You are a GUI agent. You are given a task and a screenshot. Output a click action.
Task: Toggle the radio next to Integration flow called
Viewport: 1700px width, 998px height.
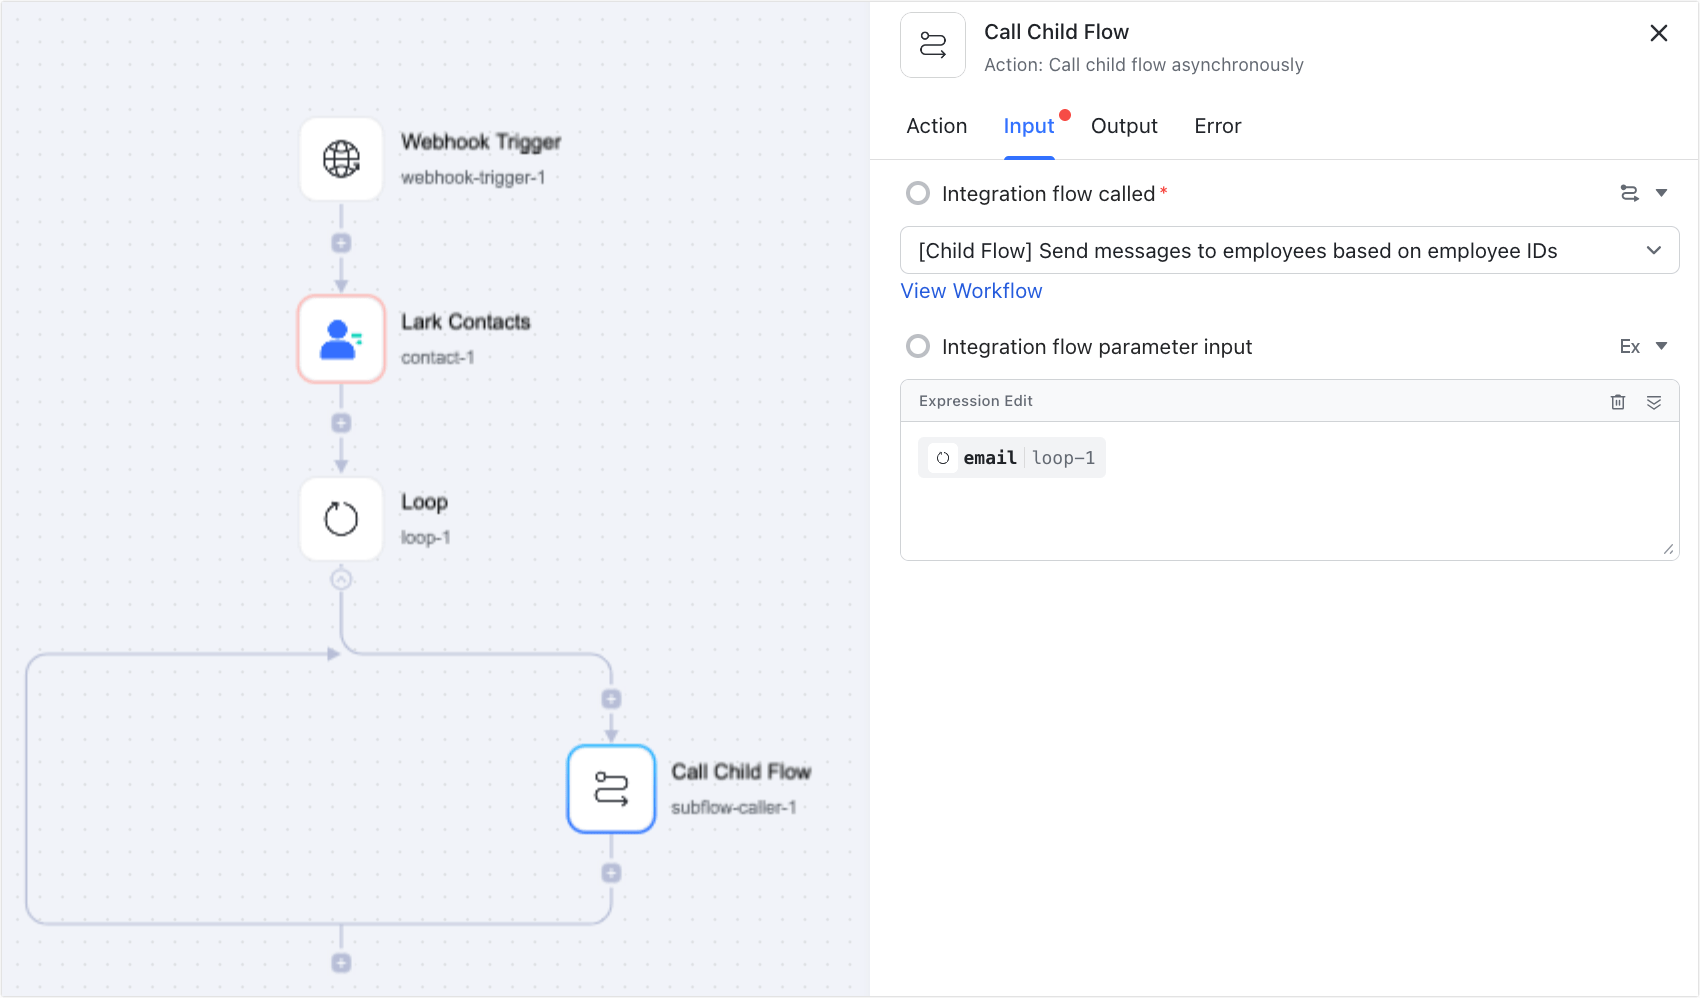918,193
